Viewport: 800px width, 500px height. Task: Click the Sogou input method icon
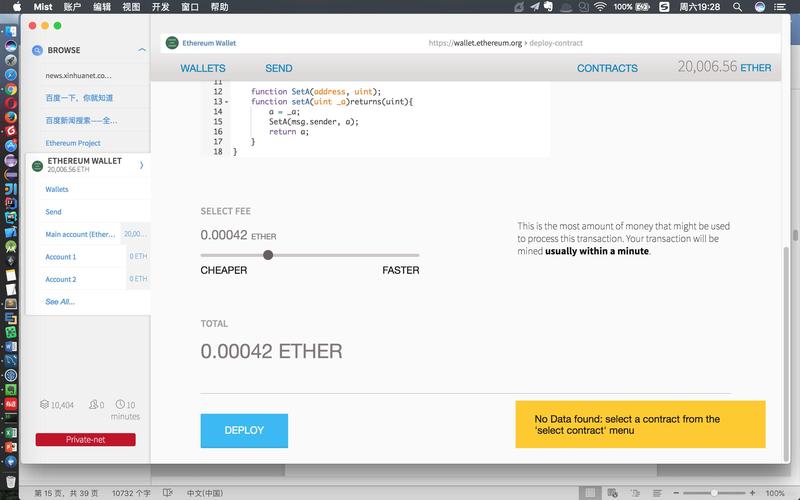pos(664,7)
